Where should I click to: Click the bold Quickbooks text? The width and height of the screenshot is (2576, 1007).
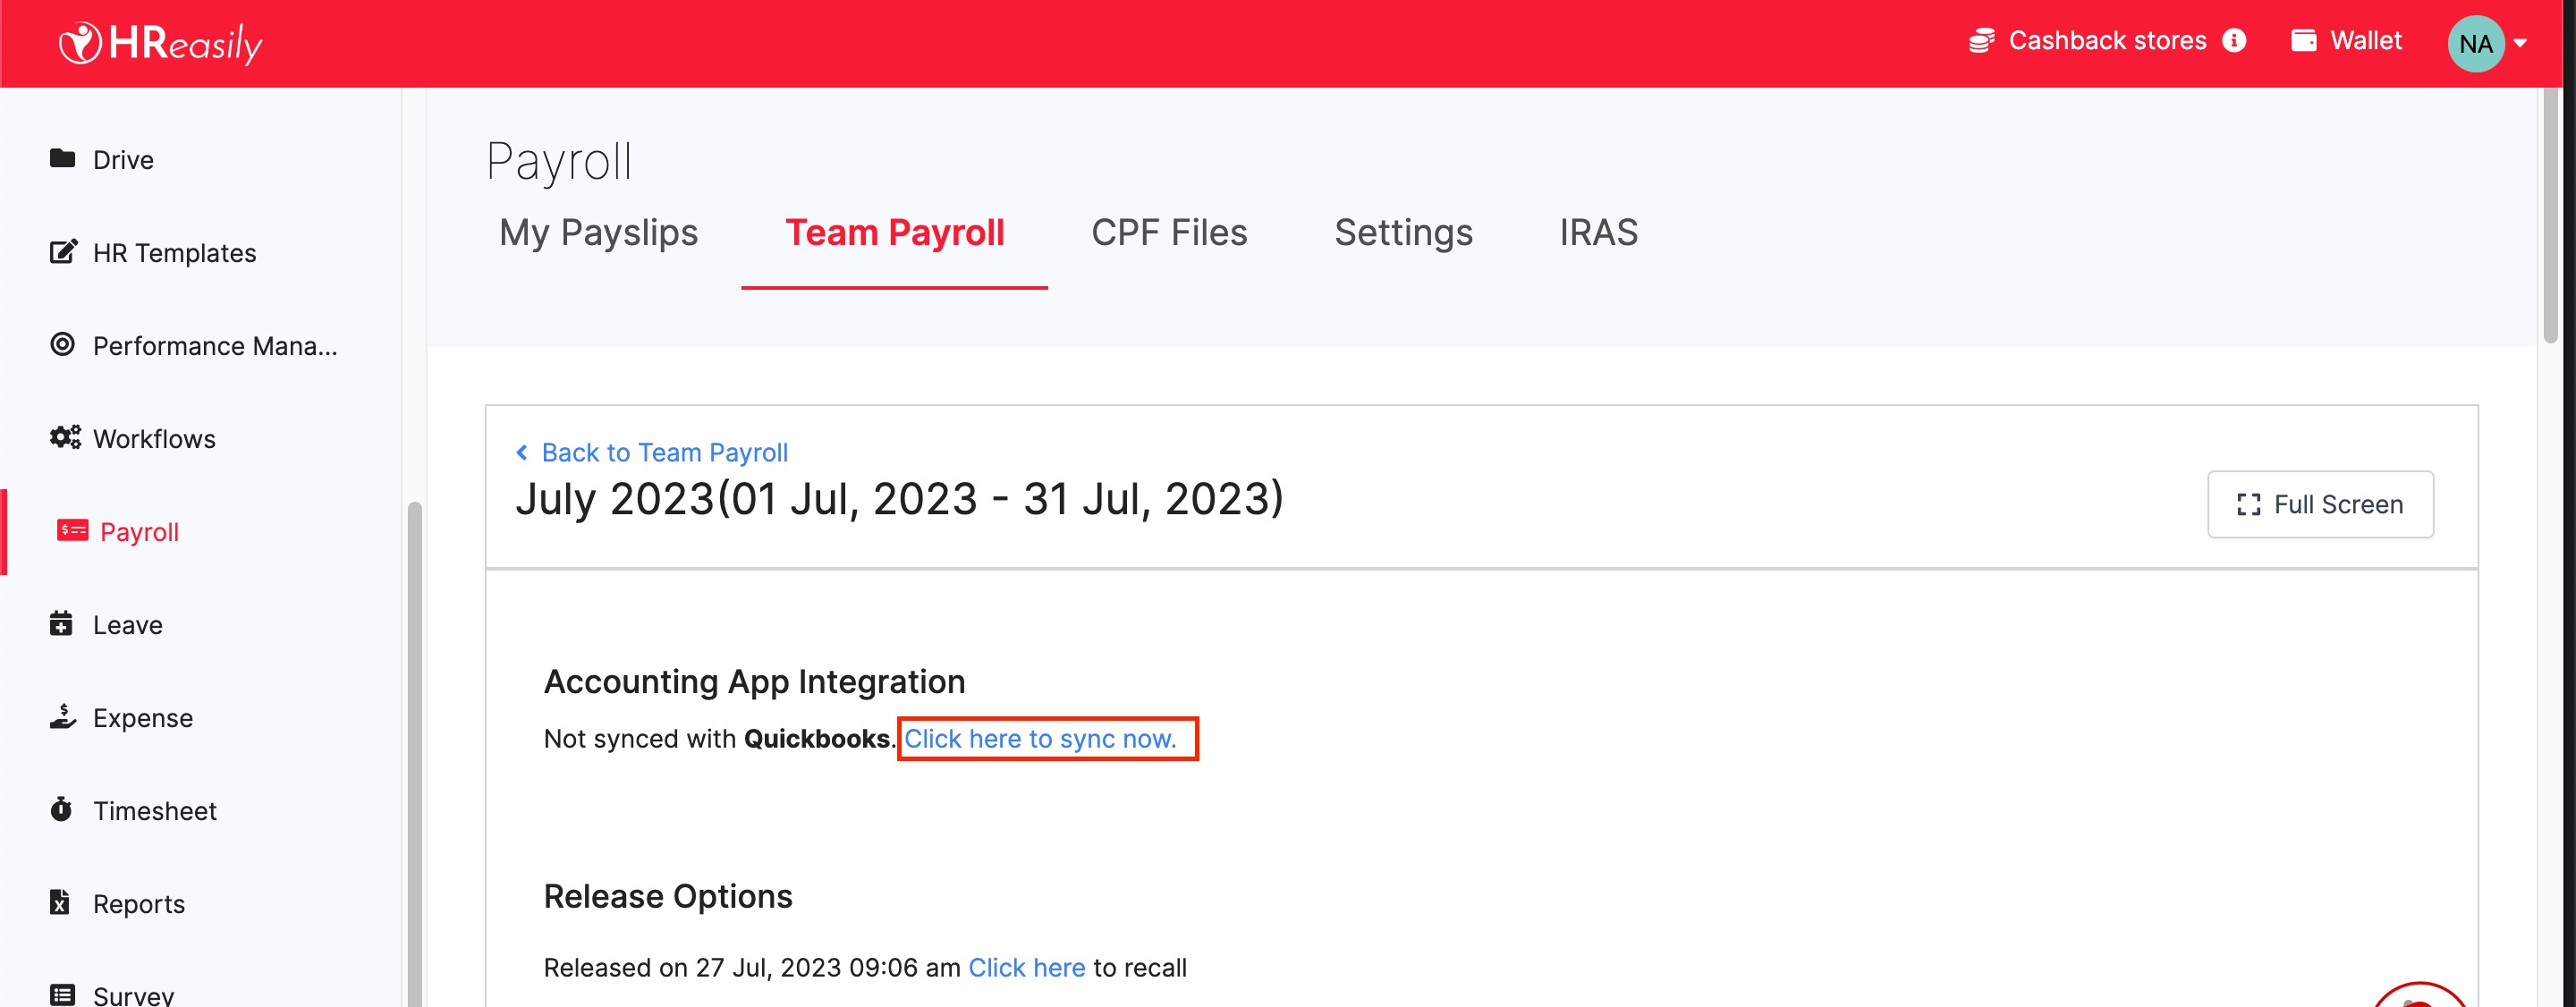pos(816,738)
